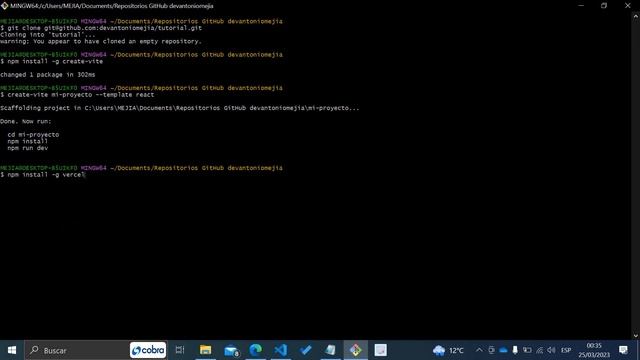
Task: Open OneDrive cloud icon in system tray
Action: [503, 350]
